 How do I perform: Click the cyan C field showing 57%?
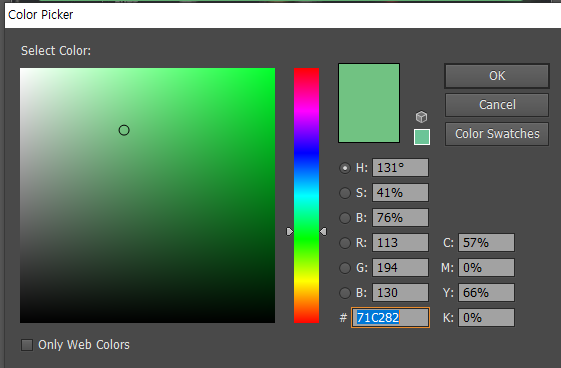[487, 243]
